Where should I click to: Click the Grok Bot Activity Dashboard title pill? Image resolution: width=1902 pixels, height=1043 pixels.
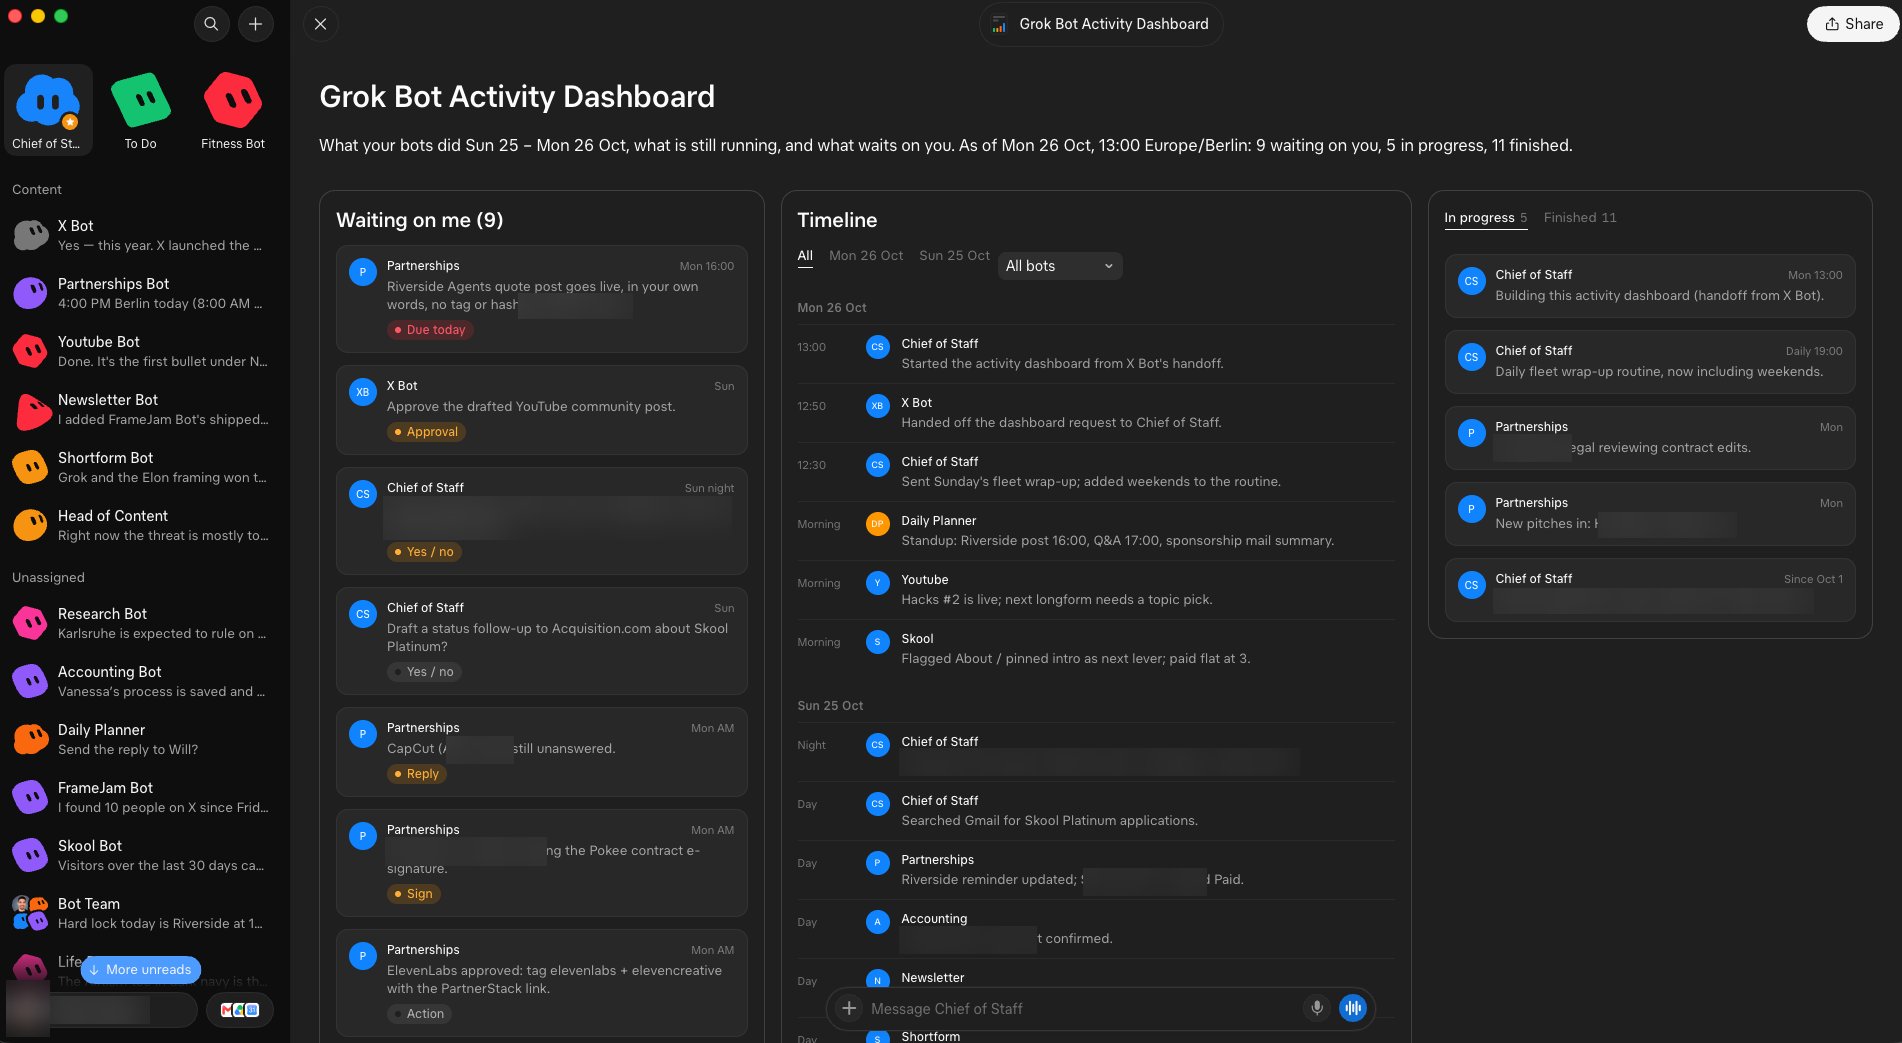pyautogui.click(x=1101, y=24)
